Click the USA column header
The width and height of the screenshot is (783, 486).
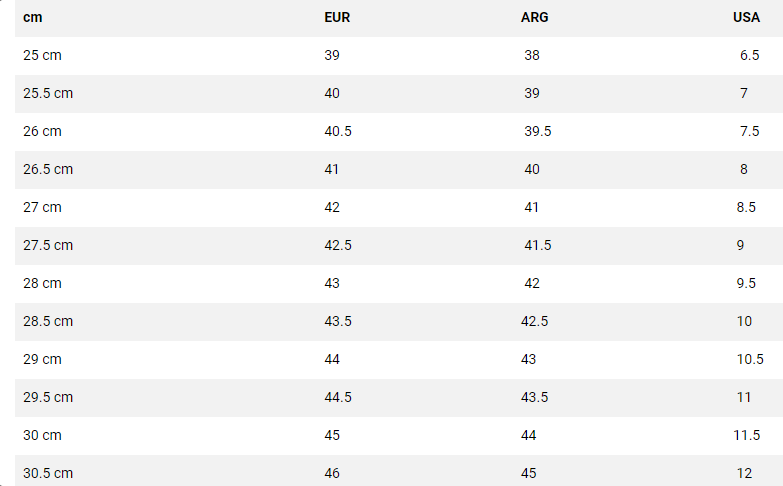click(x=746, y=17)
